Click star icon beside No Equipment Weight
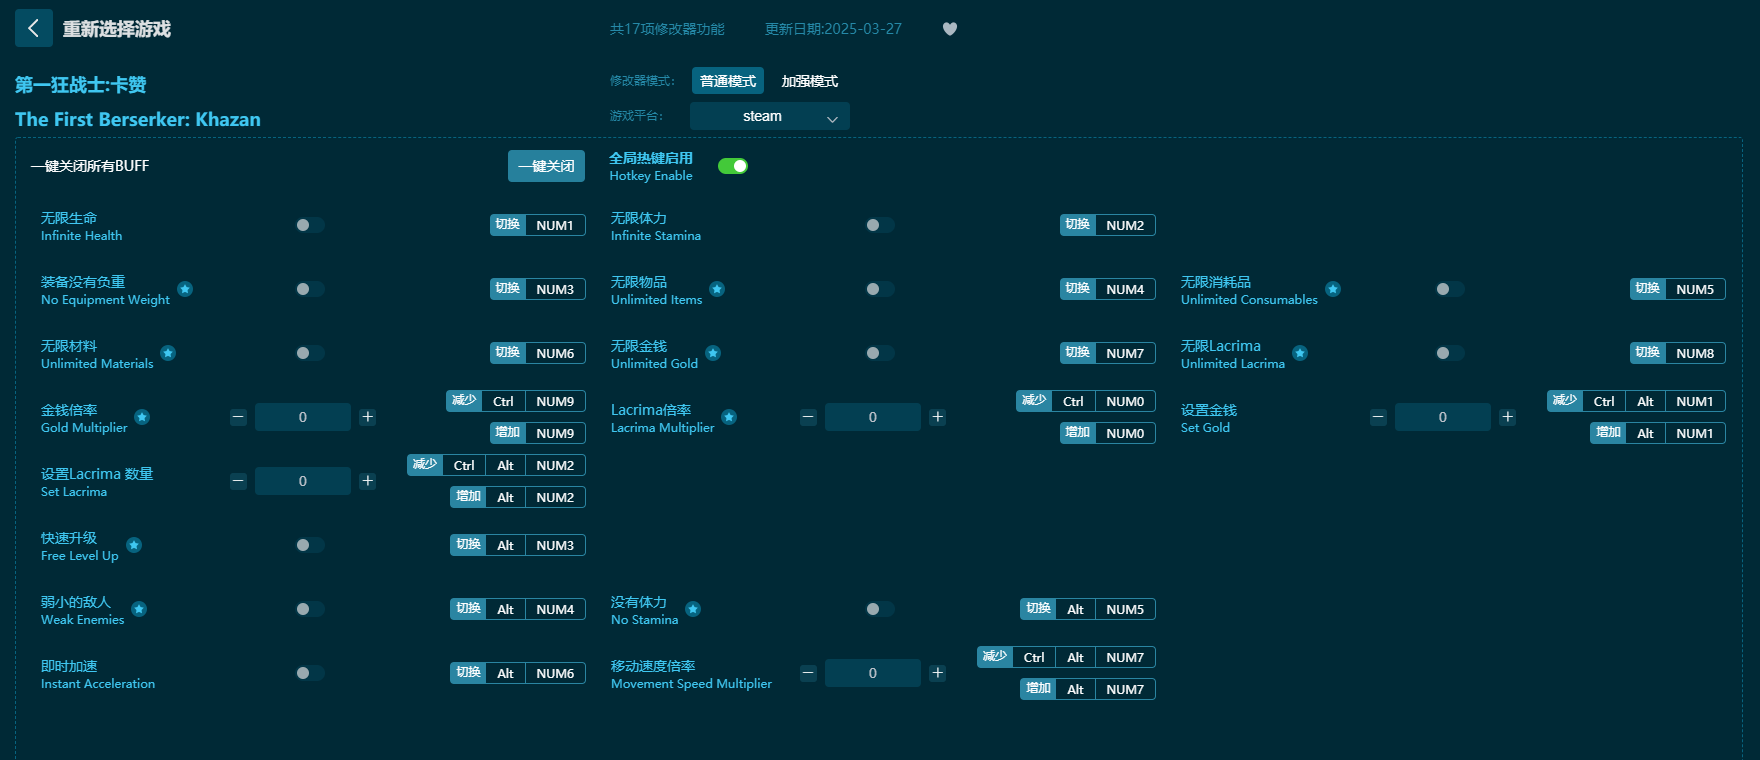This screenshot has height=760, width=1760. (185, 289)
